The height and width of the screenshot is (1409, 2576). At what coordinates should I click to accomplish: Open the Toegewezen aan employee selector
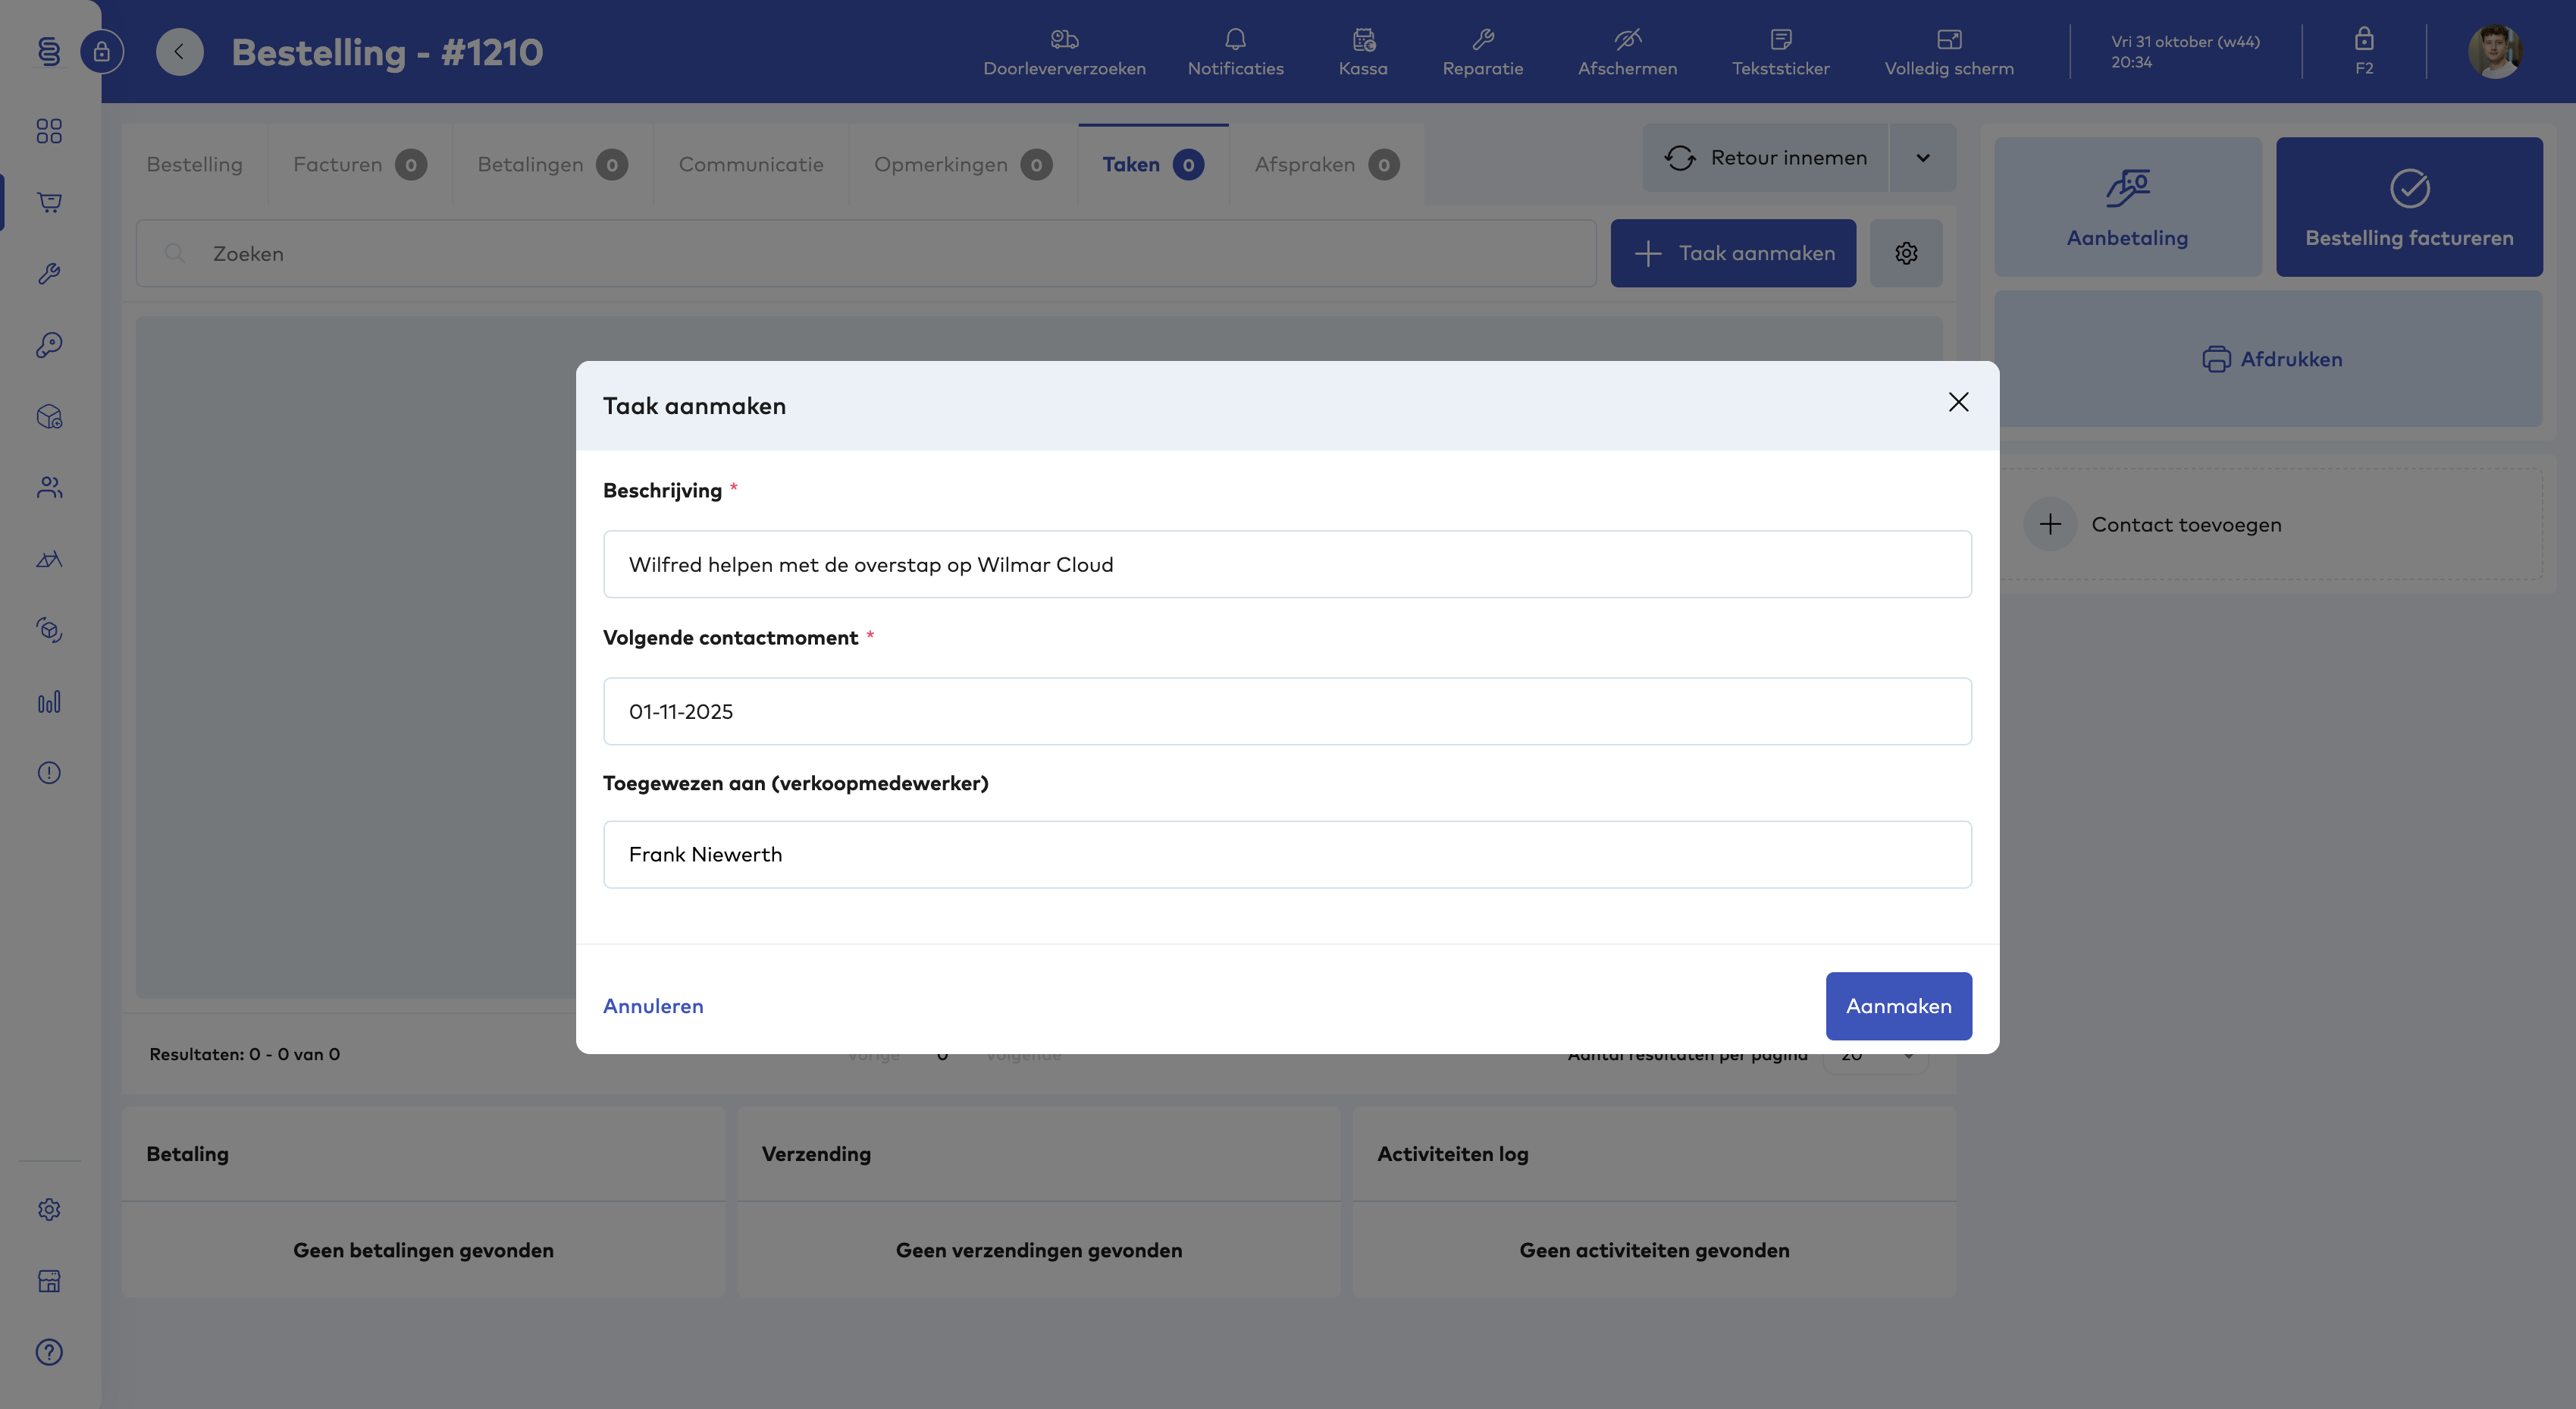click(x=1287, y=854)
